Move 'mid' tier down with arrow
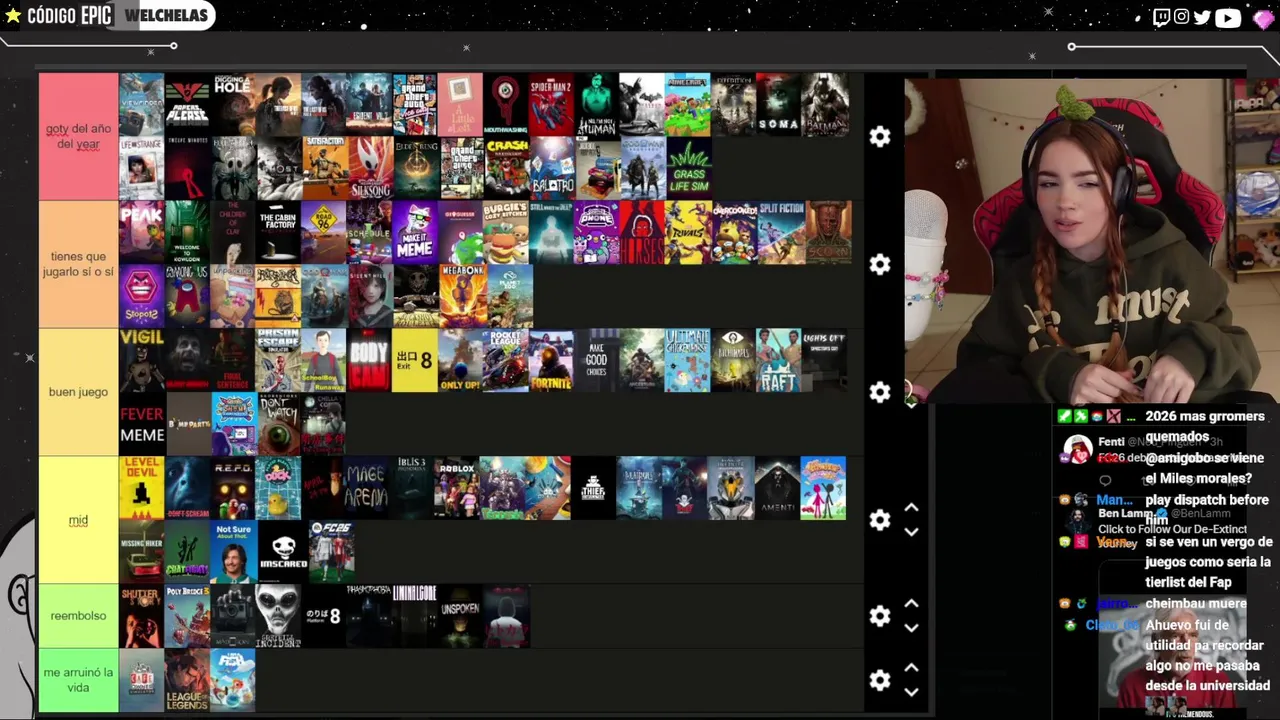 pyautogui.click(x=911, y=532)
